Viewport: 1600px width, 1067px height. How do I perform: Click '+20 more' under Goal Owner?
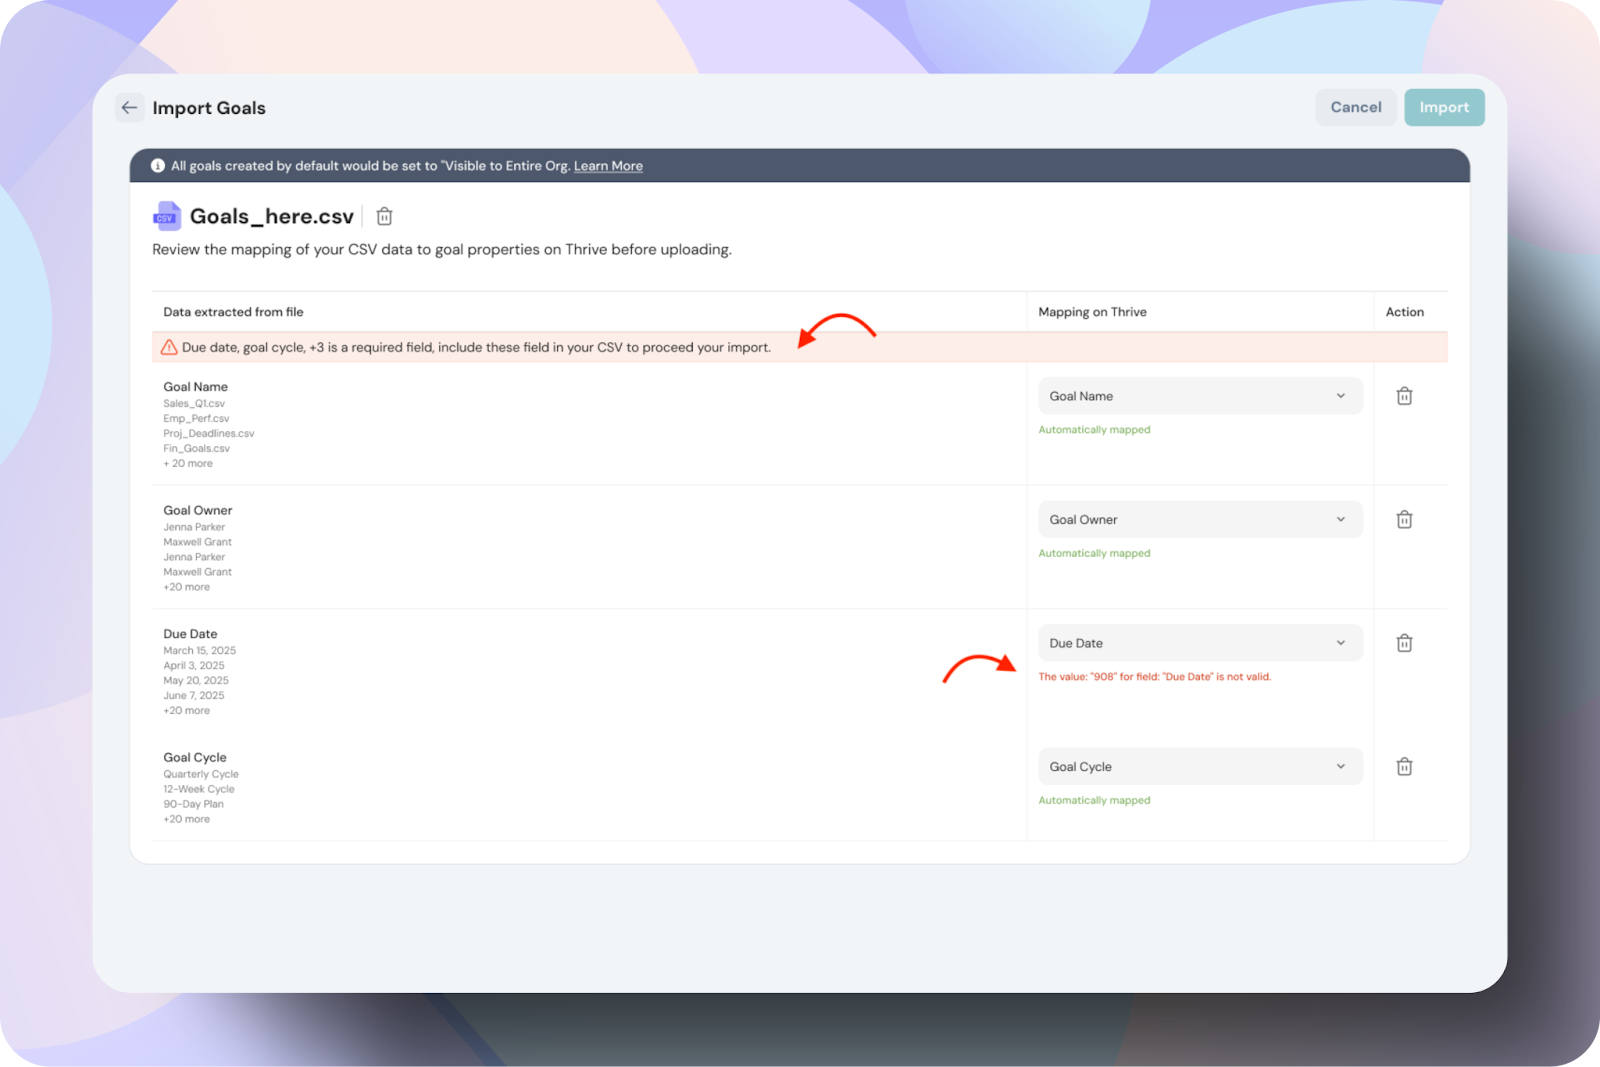[x=187, y=587]
